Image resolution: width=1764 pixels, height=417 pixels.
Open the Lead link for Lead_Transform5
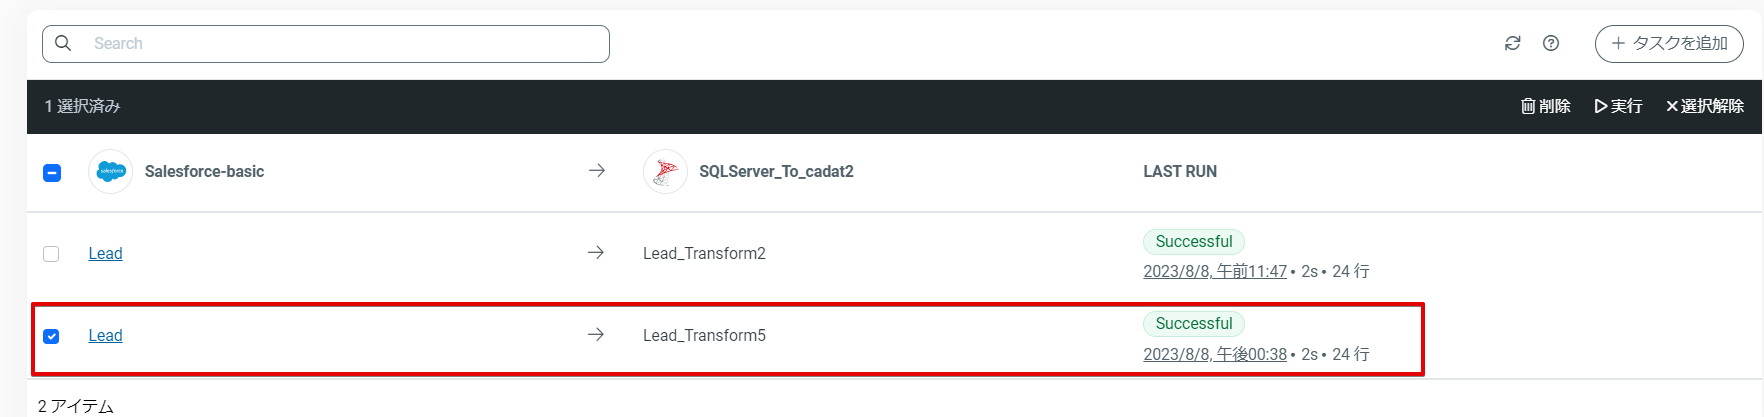[105, 336]
